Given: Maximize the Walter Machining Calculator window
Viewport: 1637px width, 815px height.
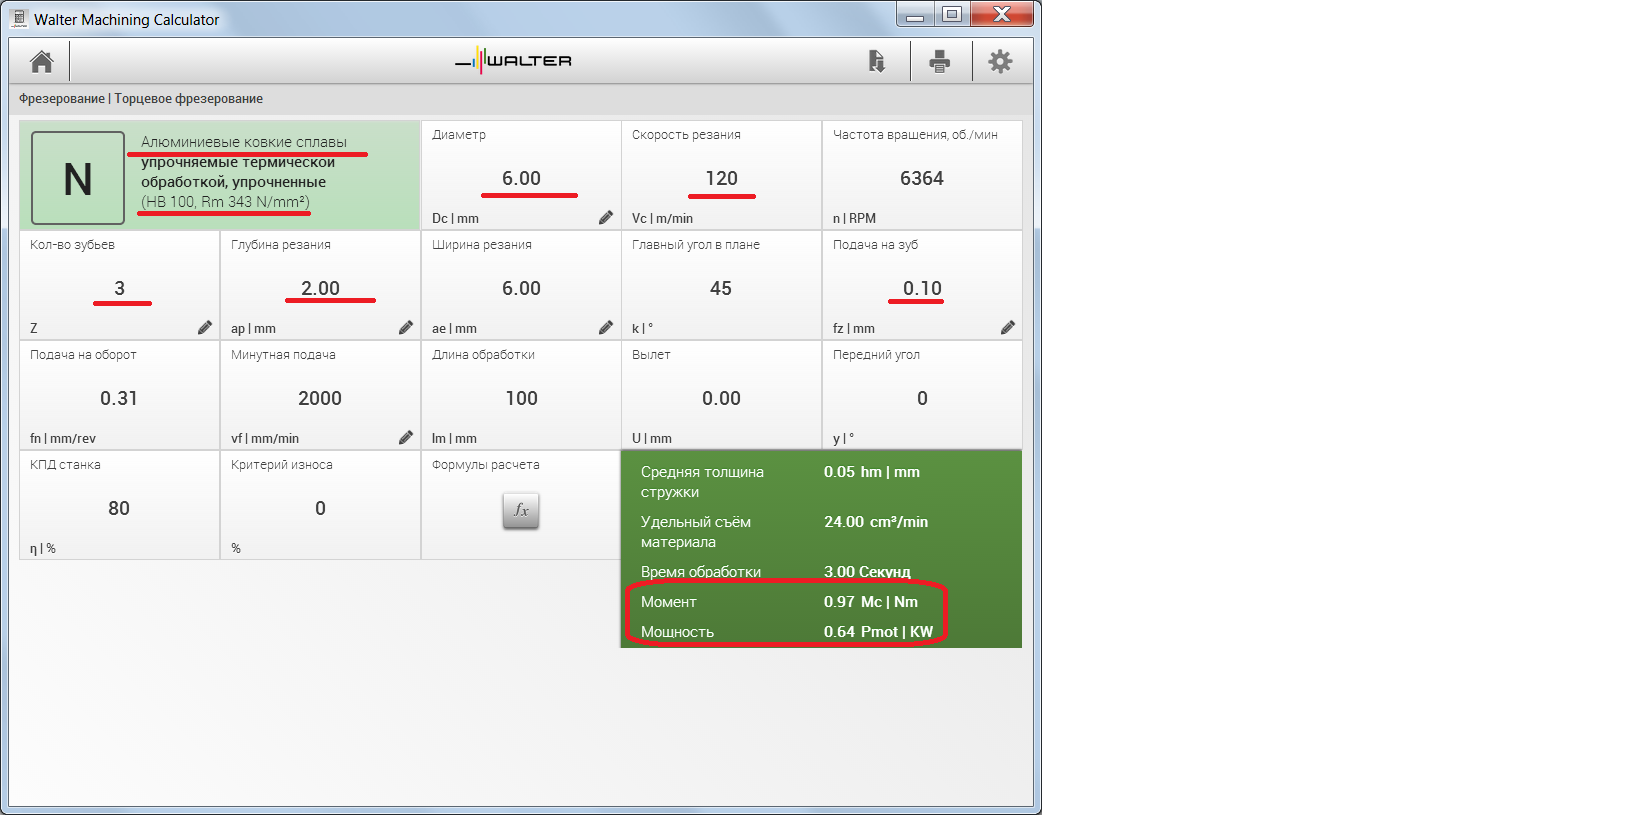Looking at the screenshot, I should coord(951,15).
